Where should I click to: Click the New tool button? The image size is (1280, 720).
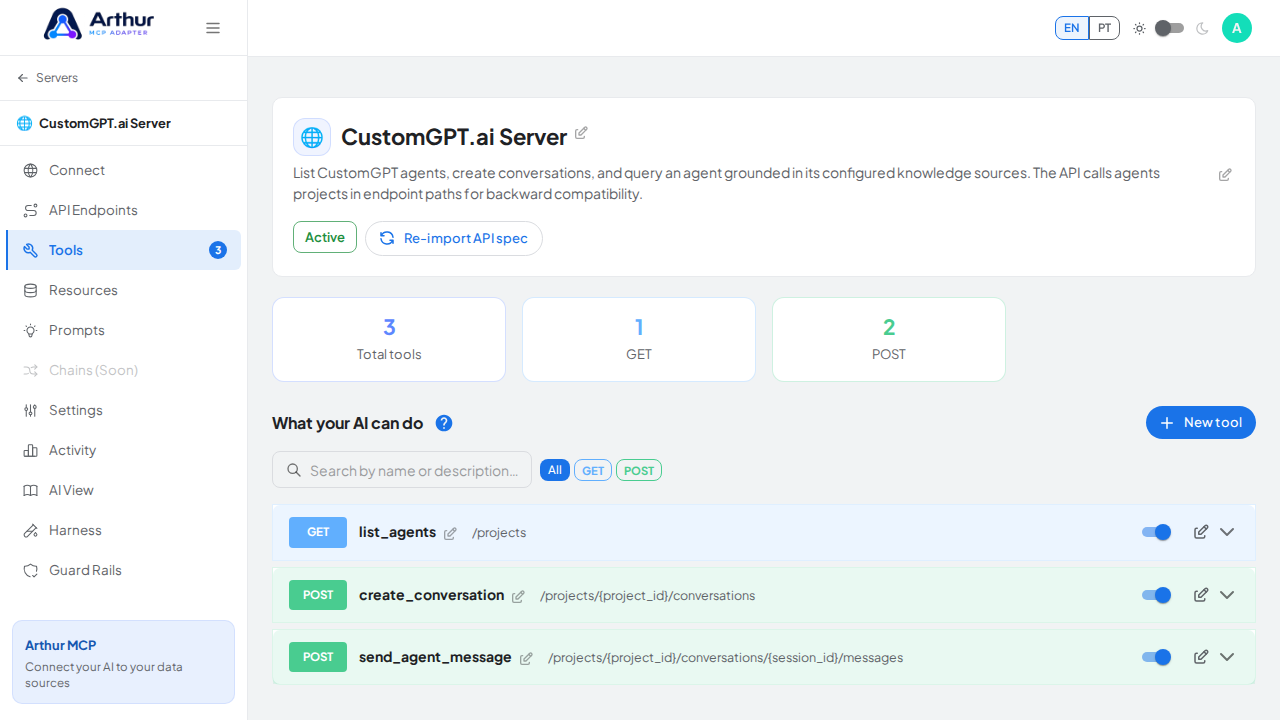pos(1201,423)
